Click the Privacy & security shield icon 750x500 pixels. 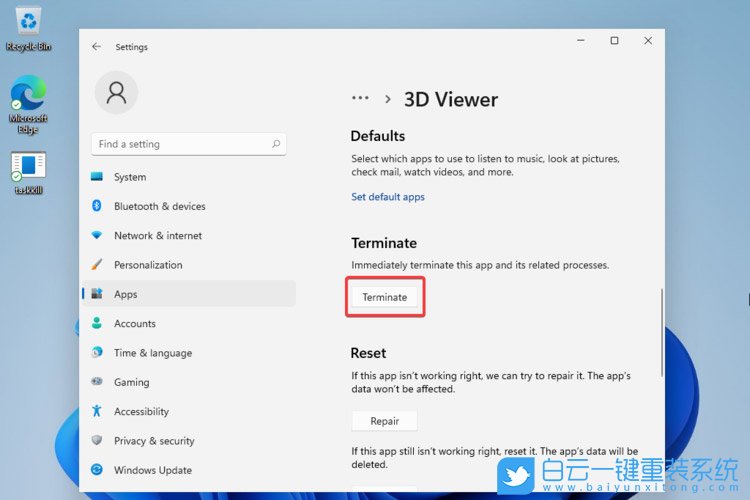click(97, 441)
